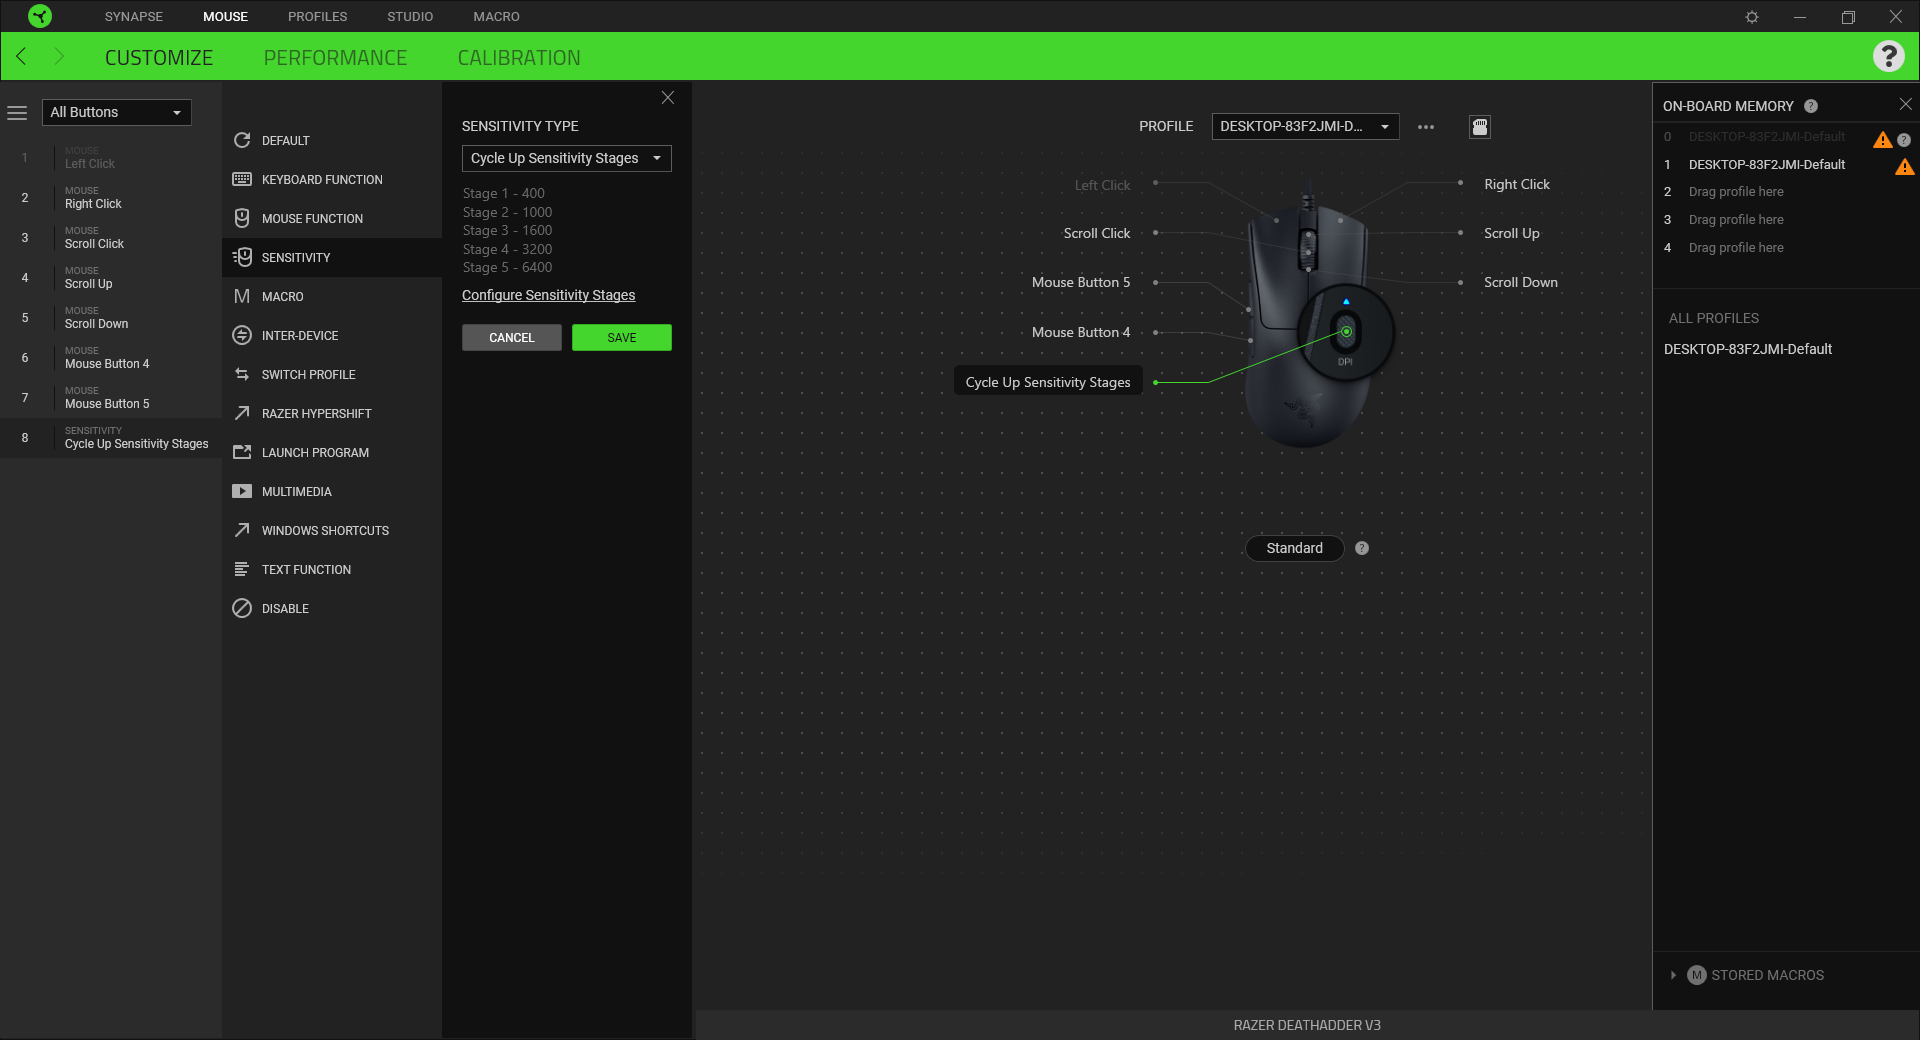
Task: Click the Cycle Up Sensitivity Stages label
Action: click(x=1048, y=382)
